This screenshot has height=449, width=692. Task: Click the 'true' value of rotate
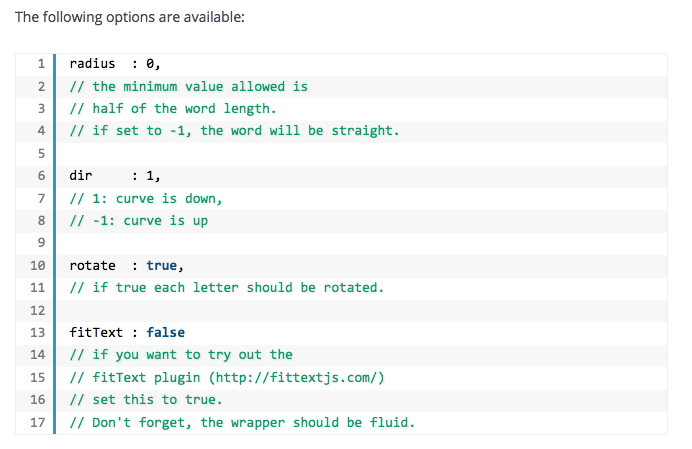162,265
